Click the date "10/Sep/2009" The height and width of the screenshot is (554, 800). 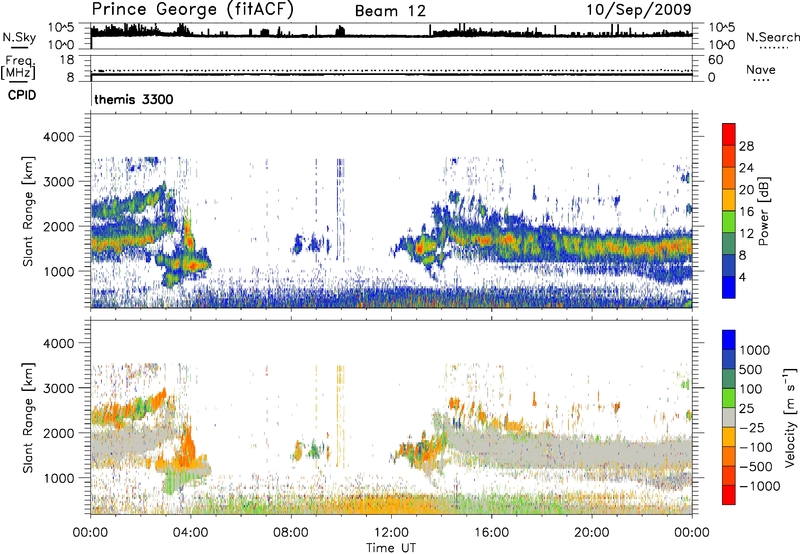tap(639, 10)
